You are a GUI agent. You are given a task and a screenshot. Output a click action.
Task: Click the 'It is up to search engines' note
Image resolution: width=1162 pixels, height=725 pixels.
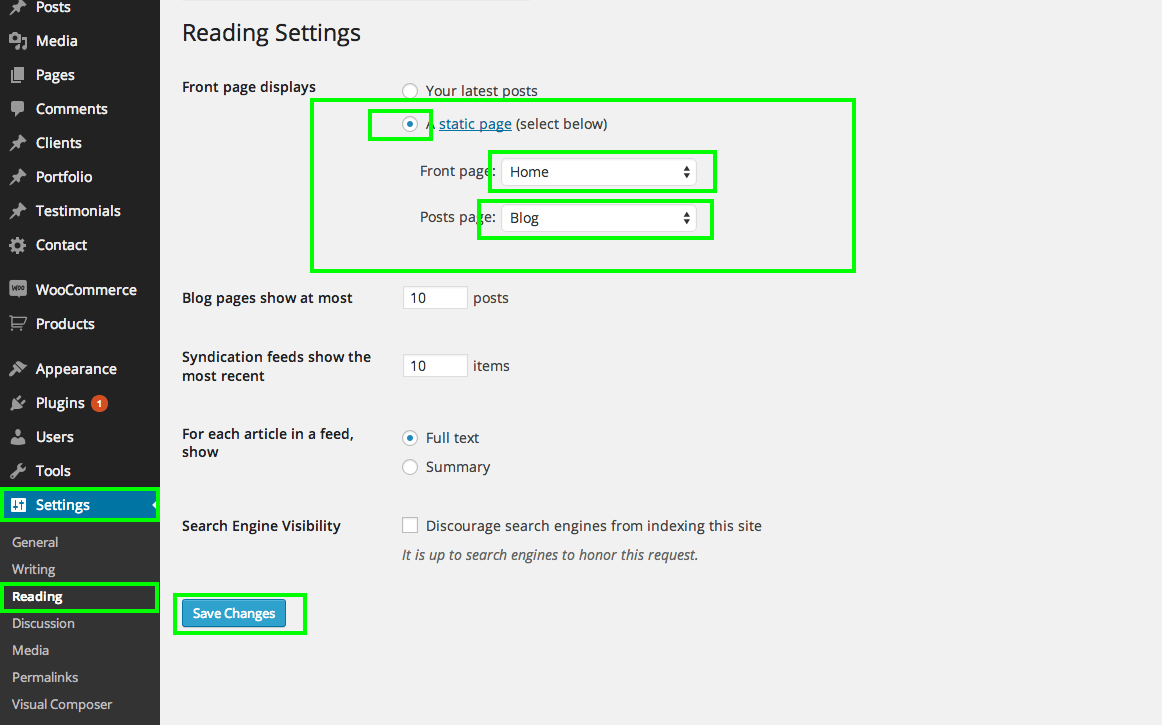click(x=550, y=554)
